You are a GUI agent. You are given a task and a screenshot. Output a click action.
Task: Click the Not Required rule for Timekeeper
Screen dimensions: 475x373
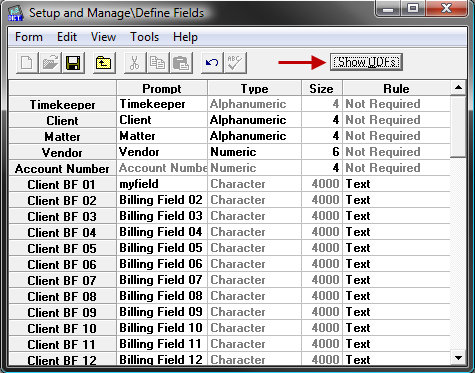(x=396, y=104)
